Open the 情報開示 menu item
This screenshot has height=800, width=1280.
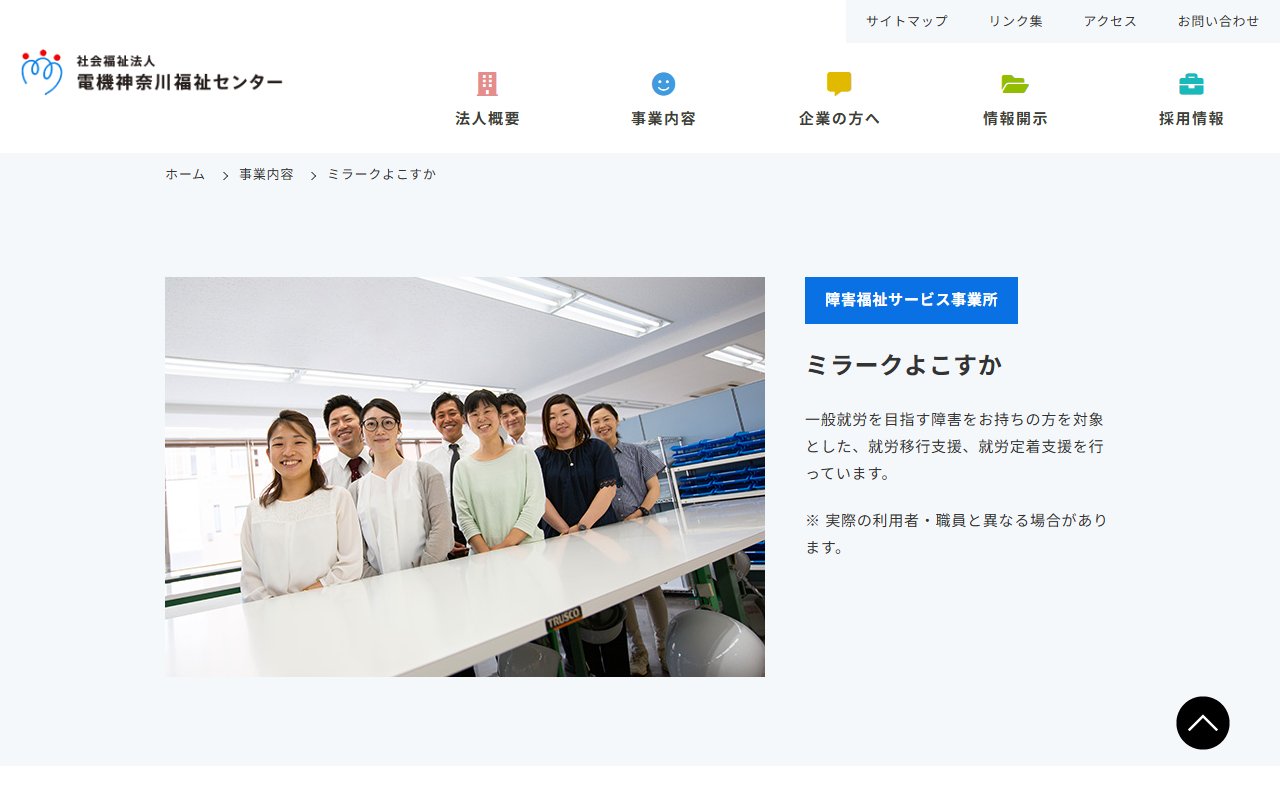coord(1015,118)
